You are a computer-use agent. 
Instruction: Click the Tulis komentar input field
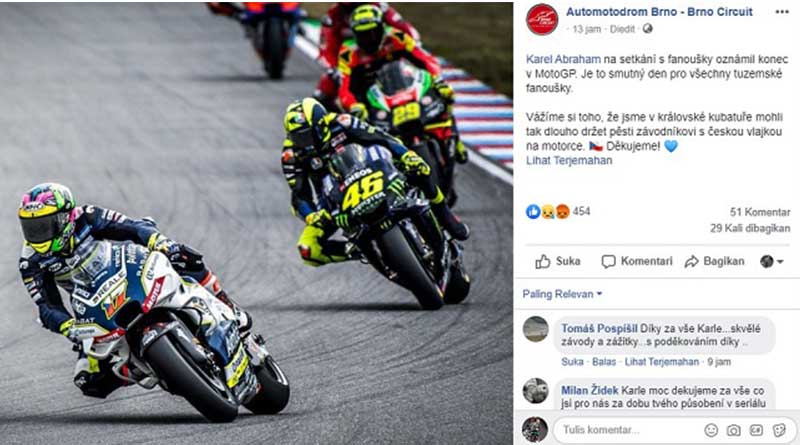coord(628,430)
